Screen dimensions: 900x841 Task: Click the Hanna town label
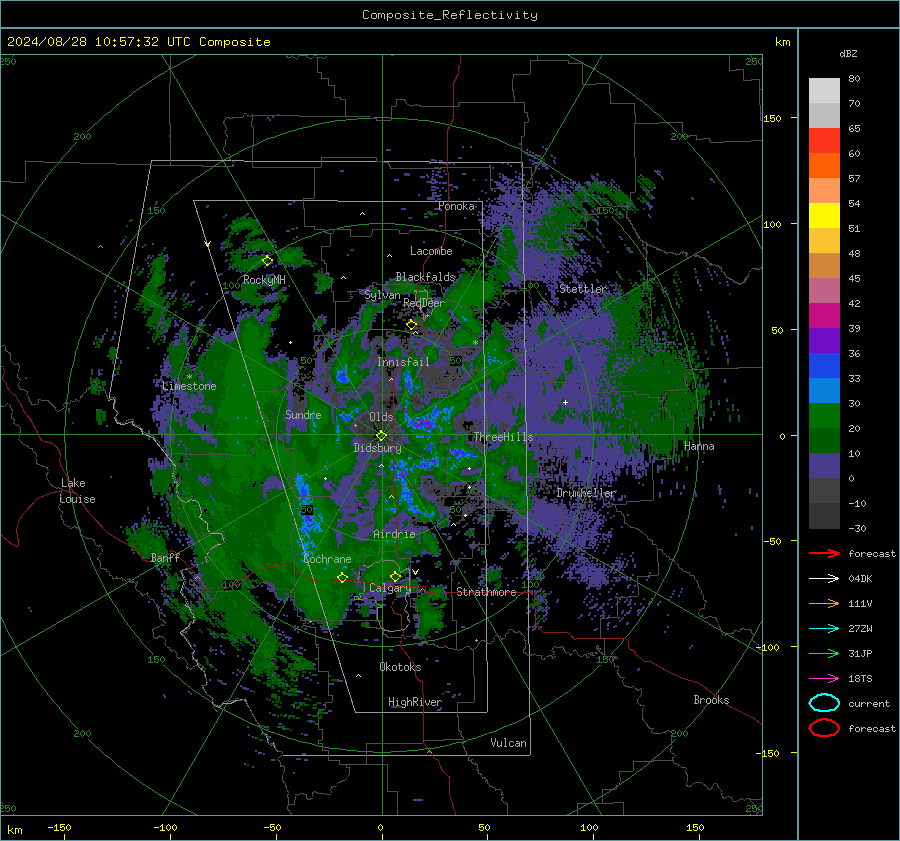pyautogui.click(x=699, y=446)
